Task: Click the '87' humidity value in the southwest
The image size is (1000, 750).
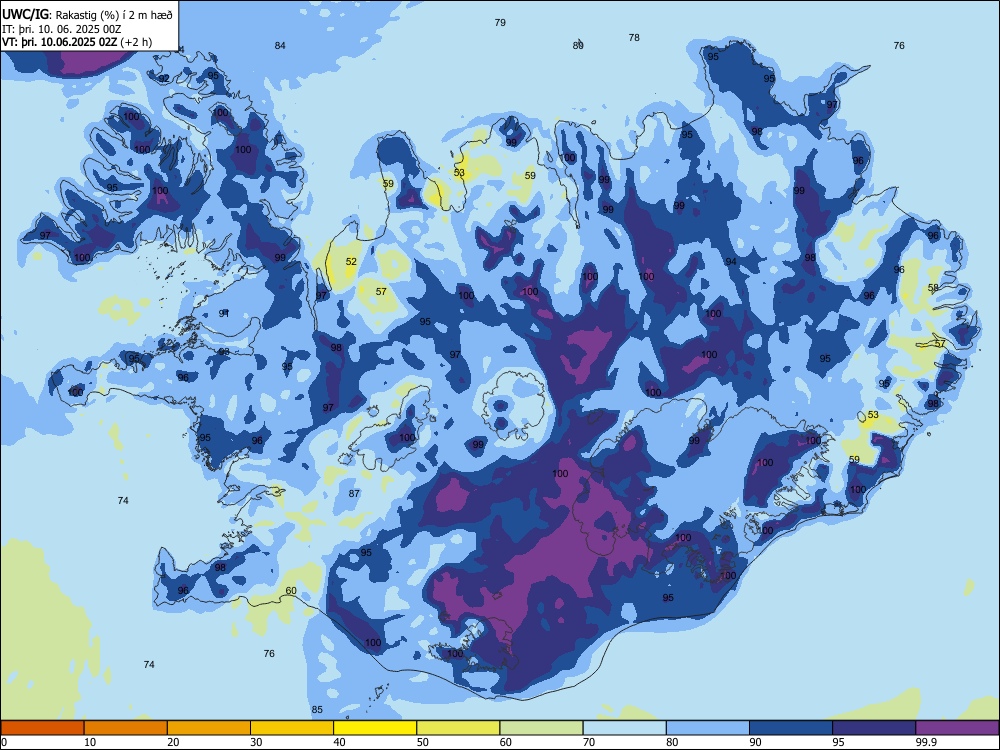Action: (354, 494)
